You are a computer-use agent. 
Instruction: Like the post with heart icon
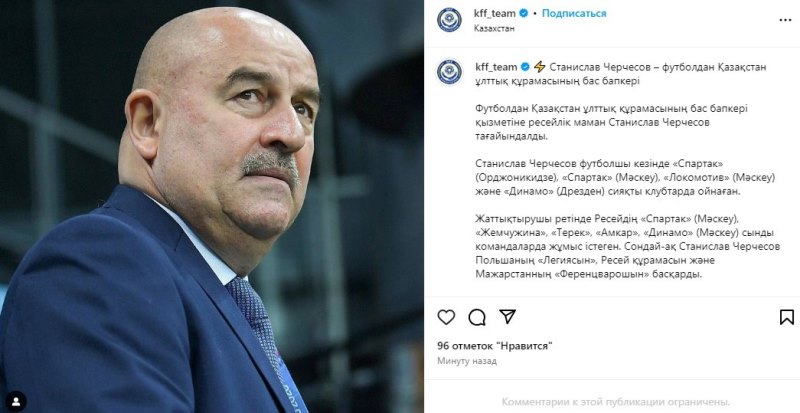click(446, 317)
